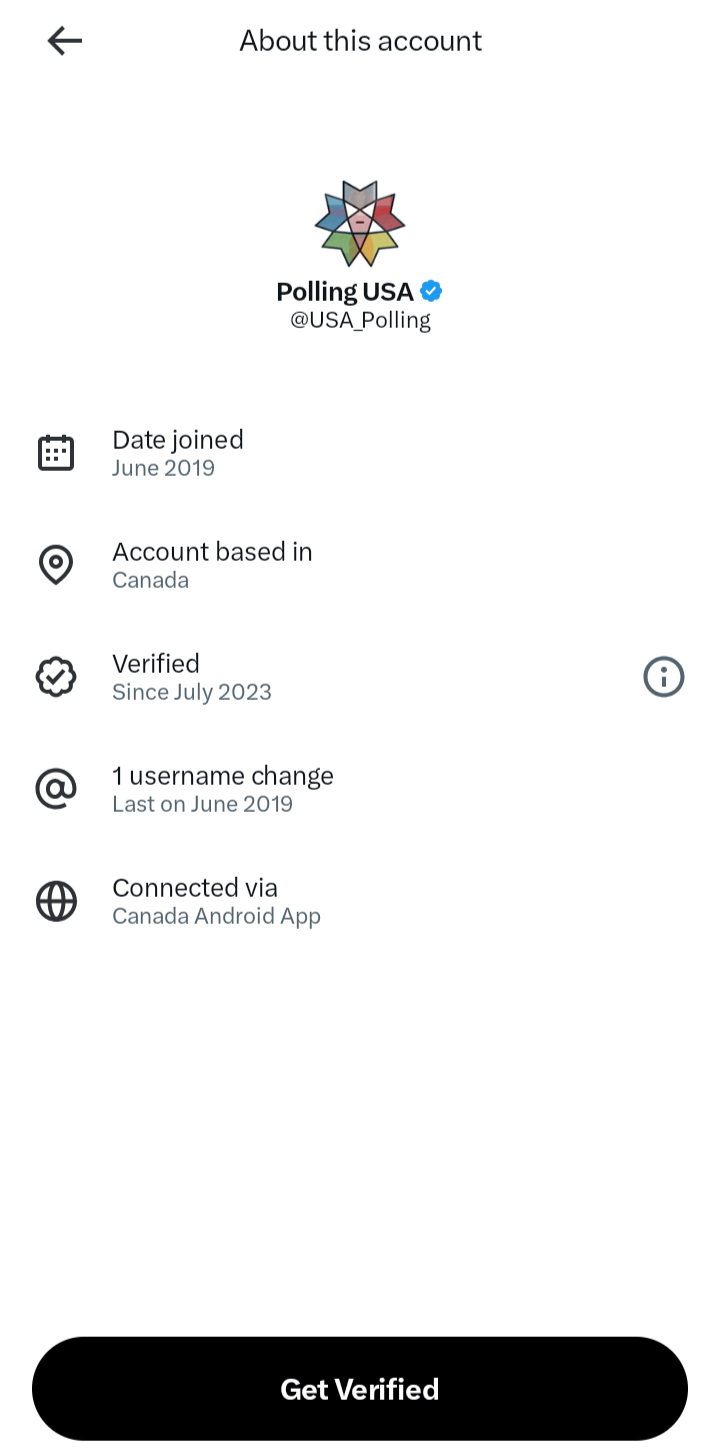The height and width of the screenshot is (1453, 720).
Task: Open the verification info circle icon
Action: click(x=663, y=677)
